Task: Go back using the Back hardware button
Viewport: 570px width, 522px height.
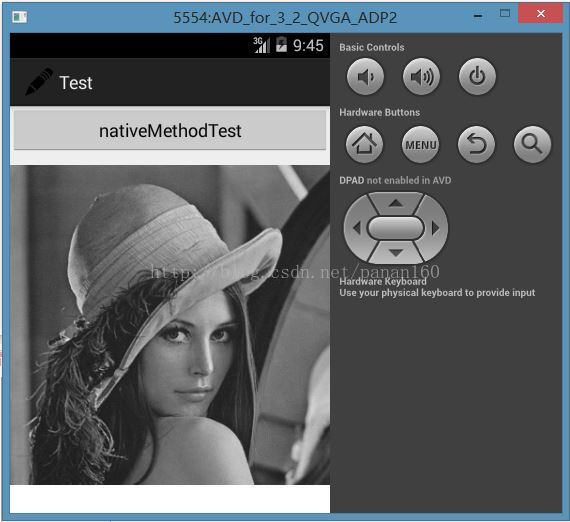Action: [x=476, y=144]
